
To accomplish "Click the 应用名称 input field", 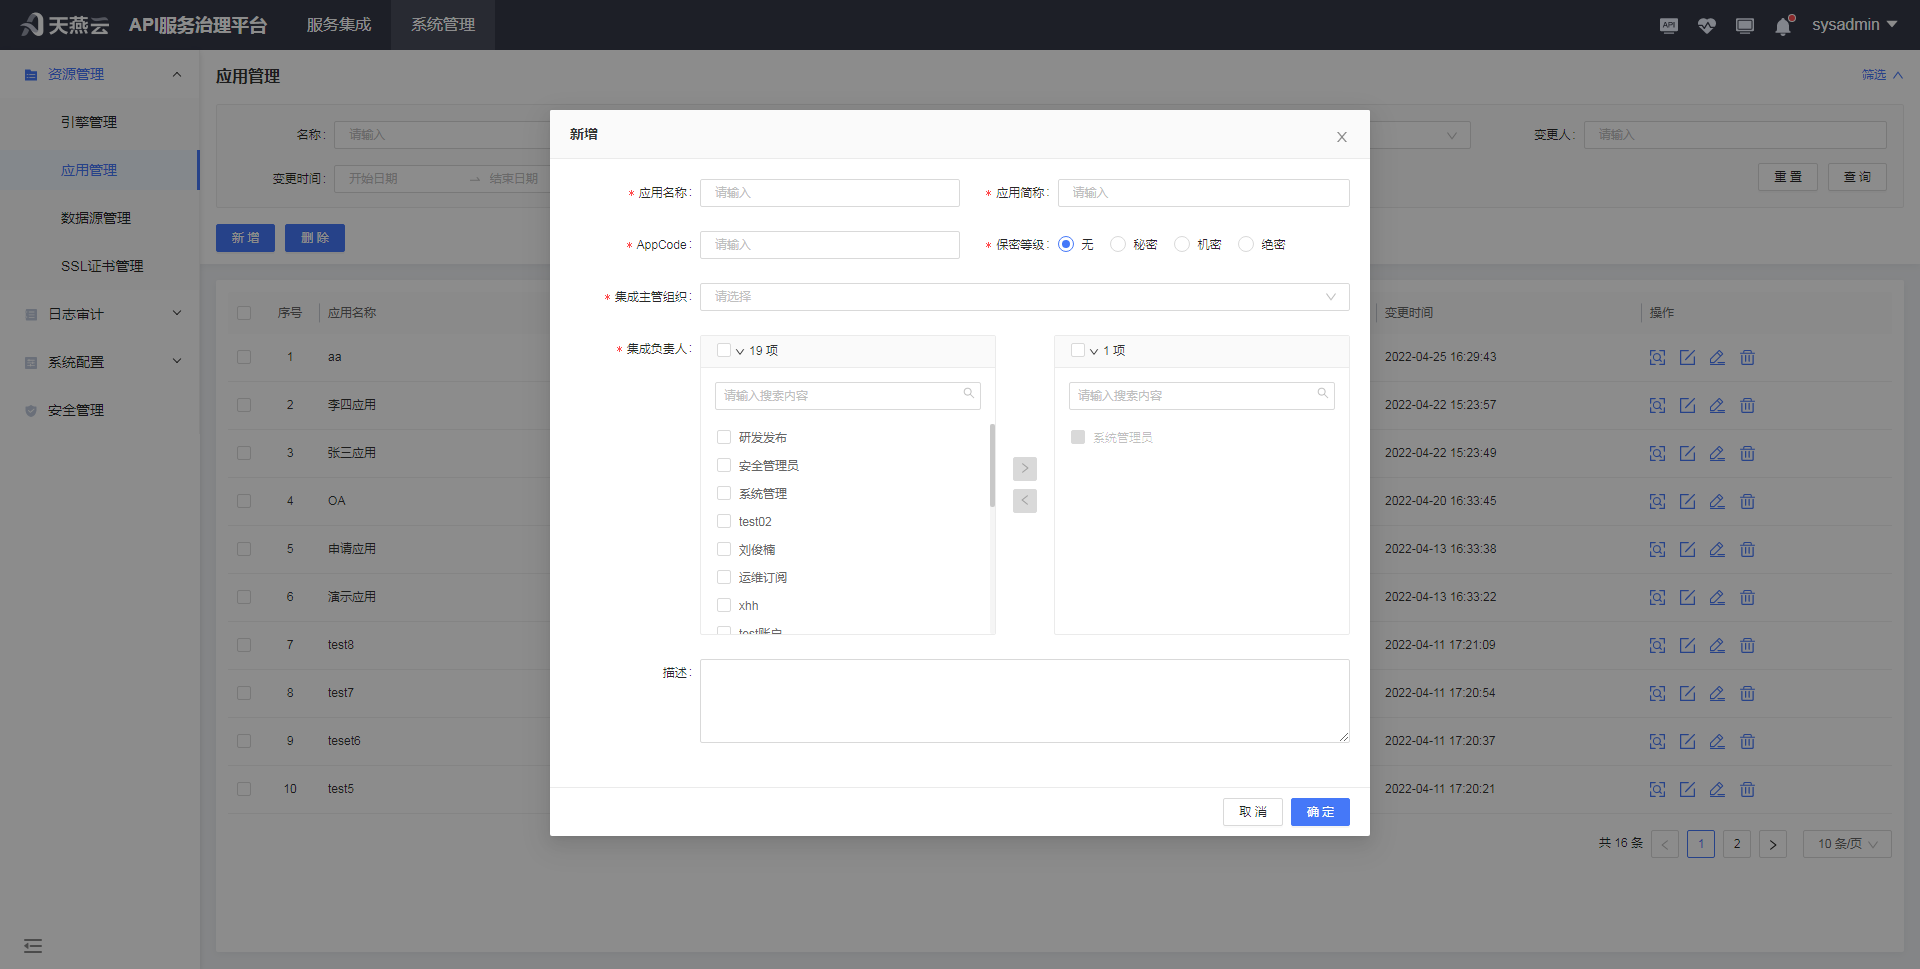I will tap(829, 193).
